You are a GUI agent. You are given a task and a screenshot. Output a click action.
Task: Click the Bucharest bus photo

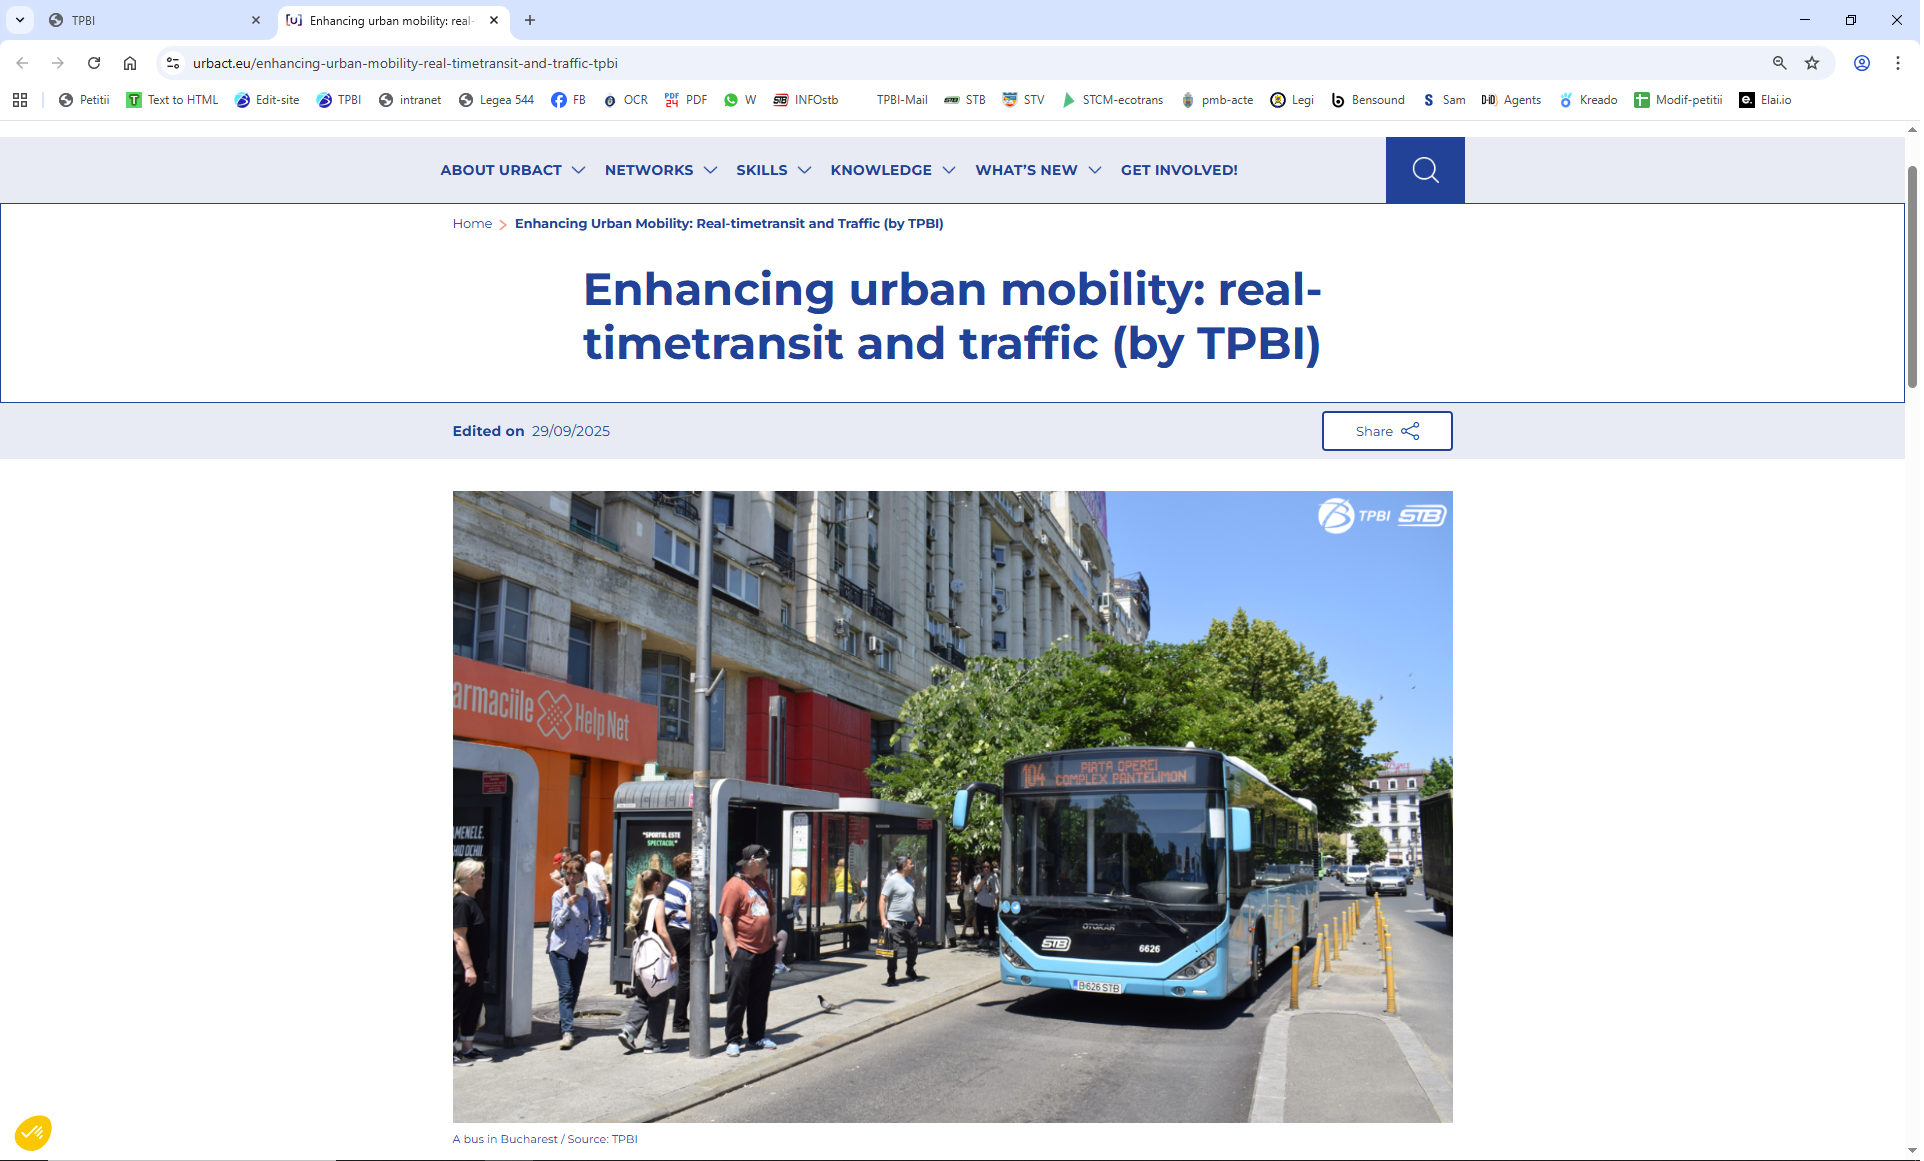point(953,807)
